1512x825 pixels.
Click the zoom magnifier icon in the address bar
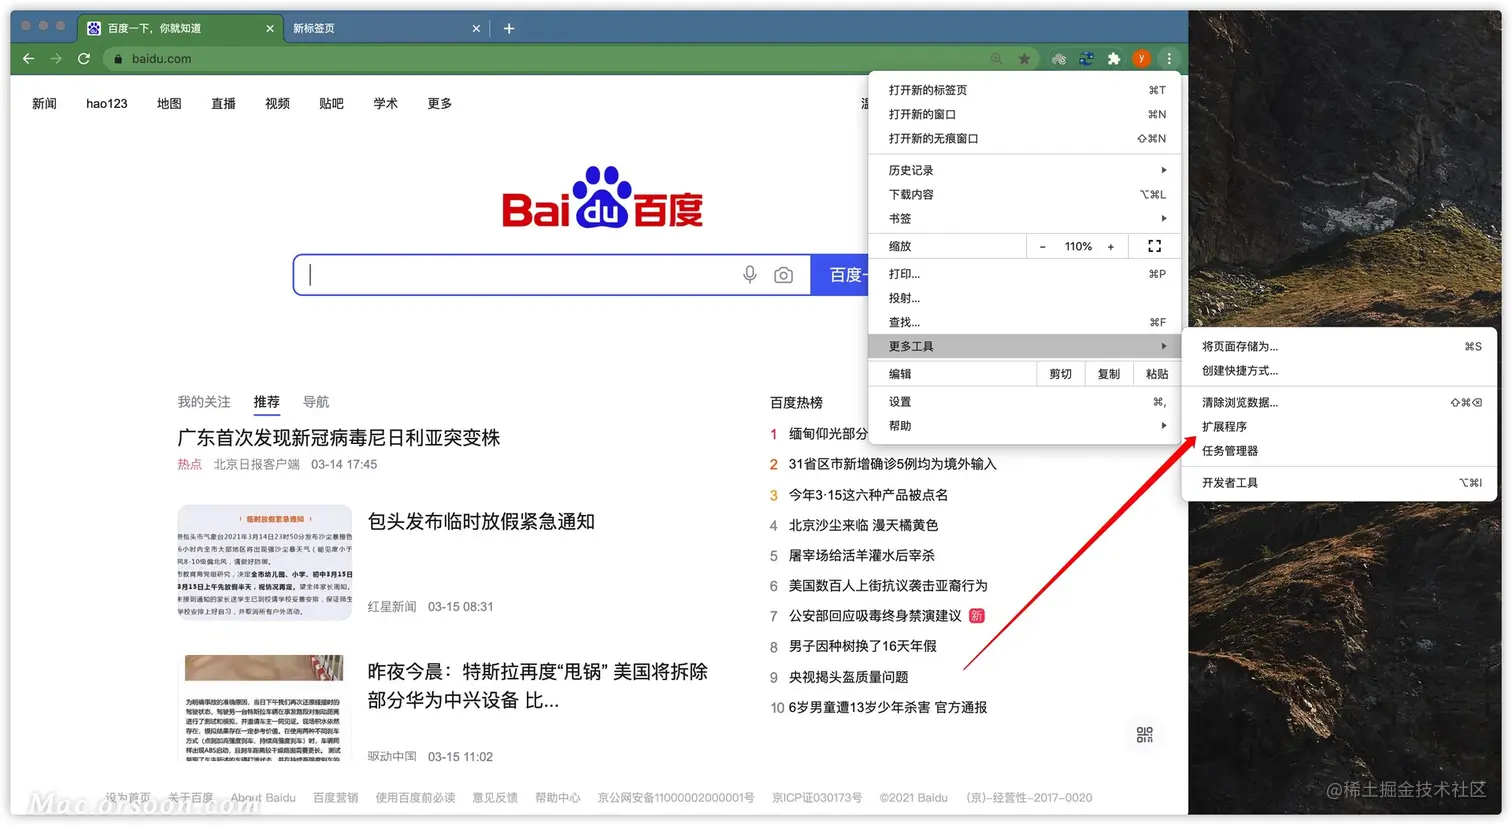coord(996,59)
